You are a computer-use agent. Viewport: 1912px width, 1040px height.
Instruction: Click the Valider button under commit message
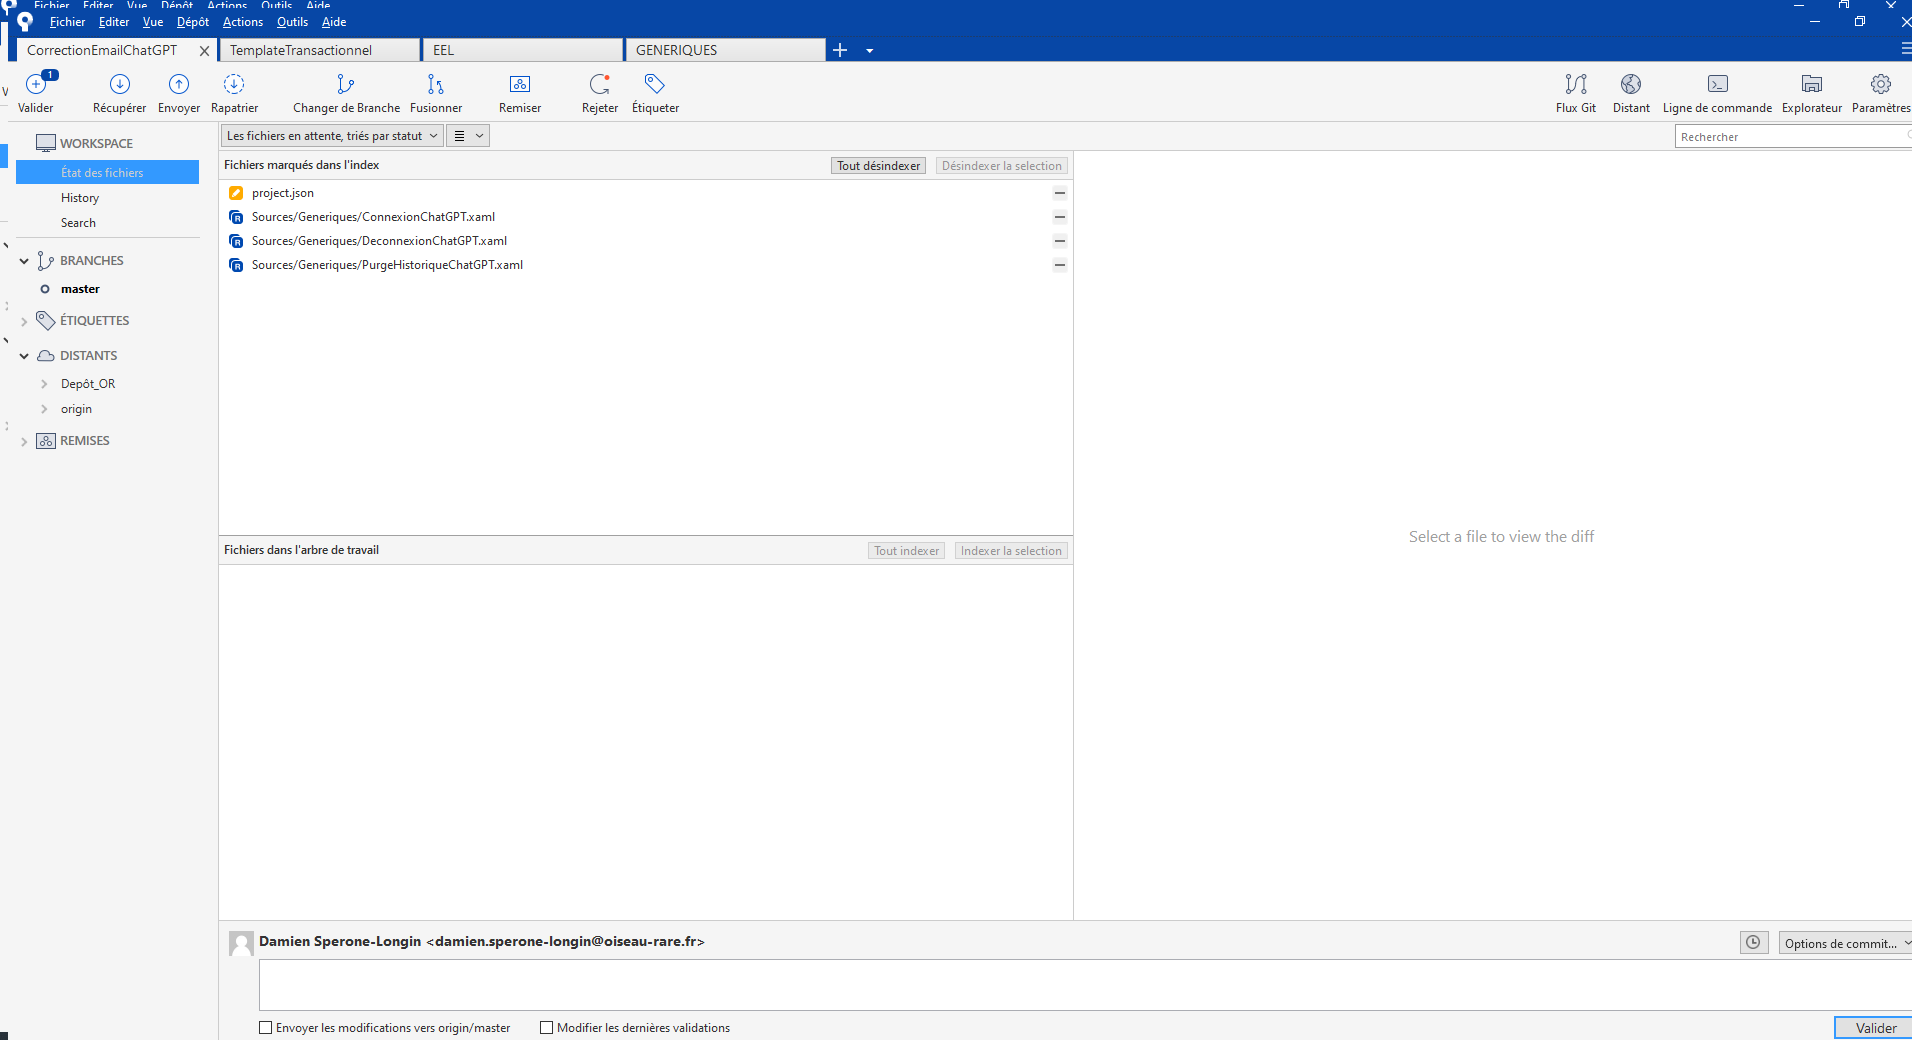(1874, 1028)
